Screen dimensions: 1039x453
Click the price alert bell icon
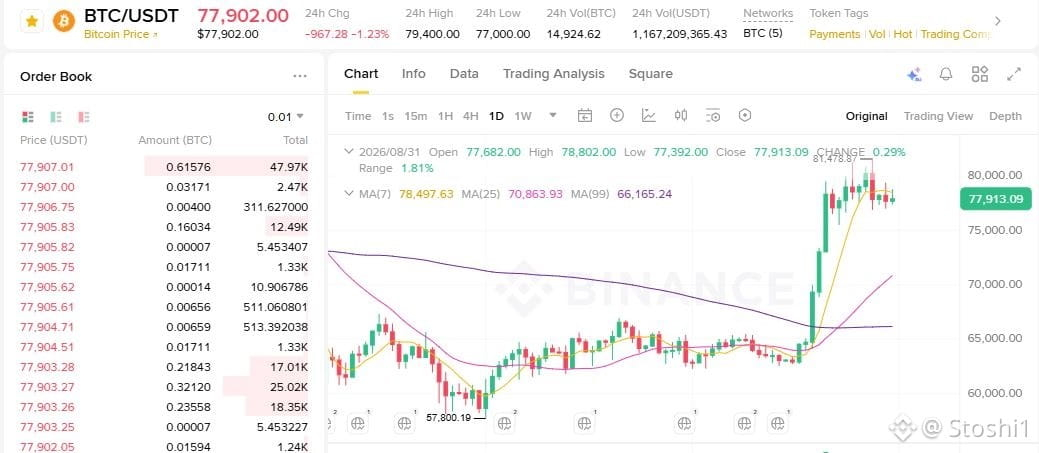click(x=946, y=74)
